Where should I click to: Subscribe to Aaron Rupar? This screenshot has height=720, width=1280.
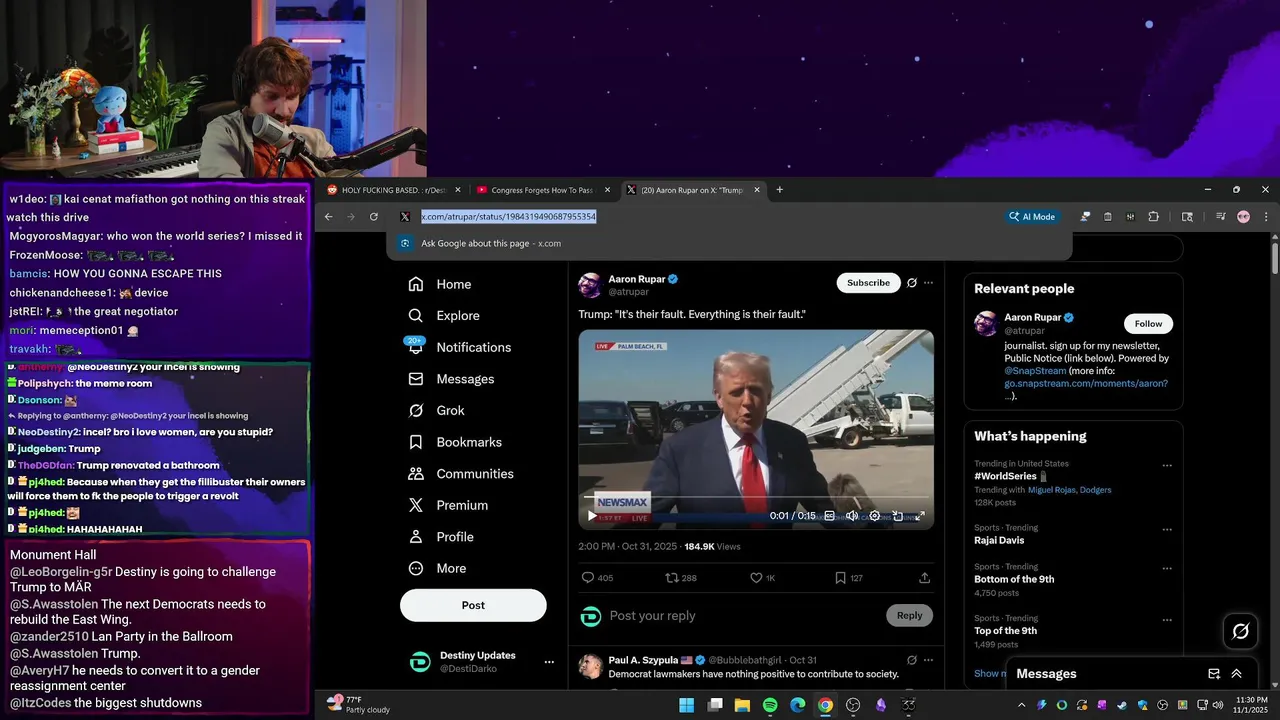(868, 283)
